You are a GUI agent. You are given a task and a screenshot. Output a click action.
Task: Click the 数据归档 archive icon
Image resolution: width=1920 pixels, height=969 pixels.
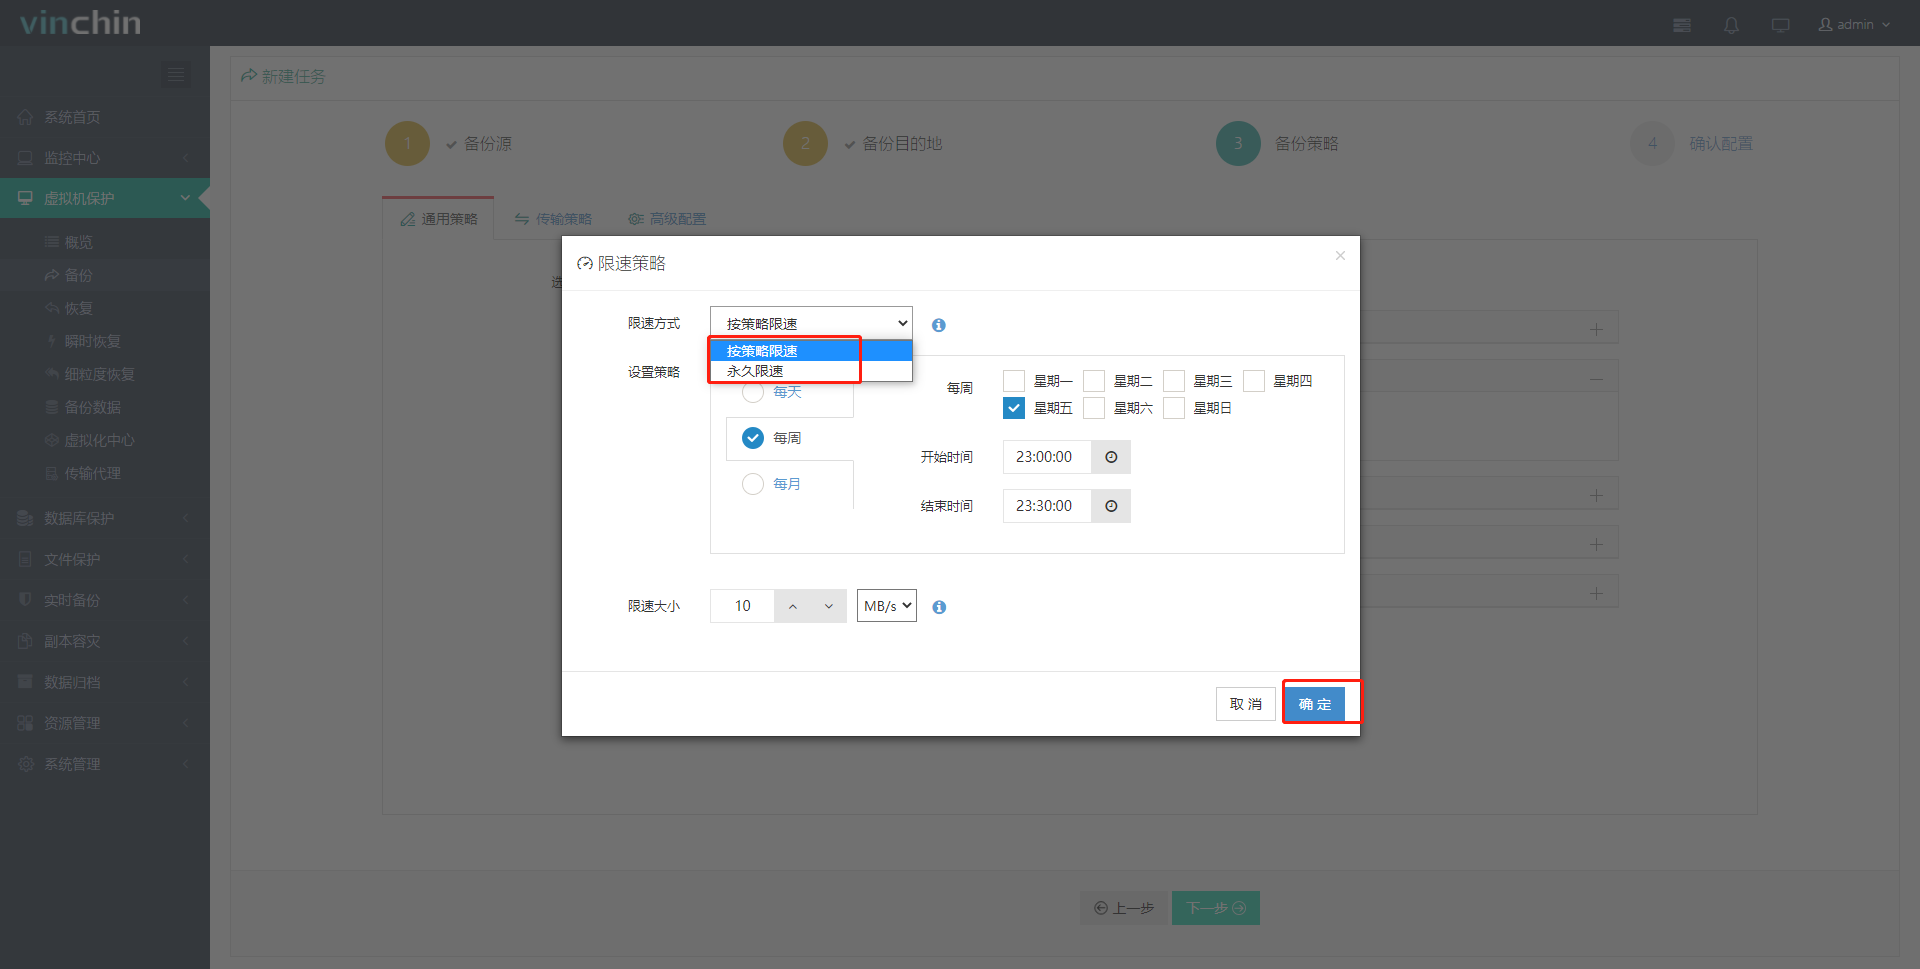point(26,682)
